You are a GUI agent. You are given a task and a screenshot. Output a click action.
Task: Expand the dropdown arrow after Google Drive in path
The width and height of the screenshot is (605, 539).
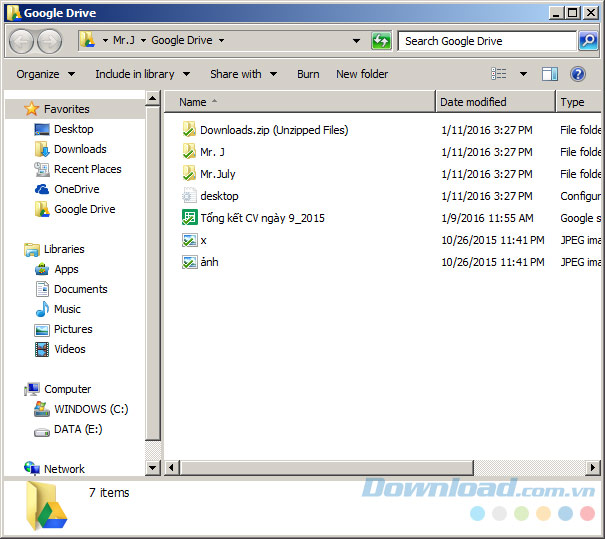221,40
